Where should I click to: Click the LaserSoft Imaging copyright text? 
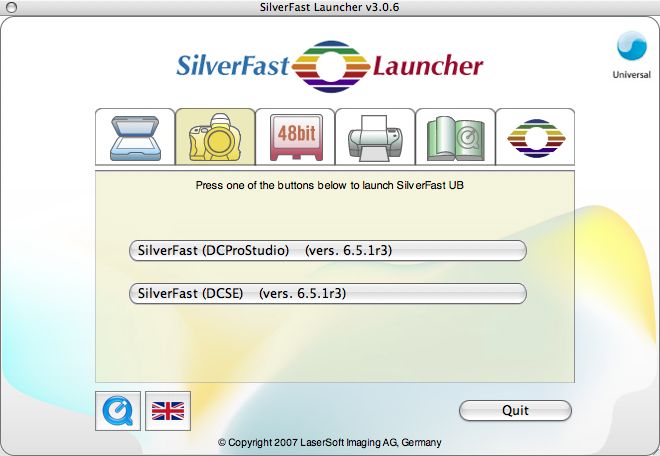click(x=329, y=442)
